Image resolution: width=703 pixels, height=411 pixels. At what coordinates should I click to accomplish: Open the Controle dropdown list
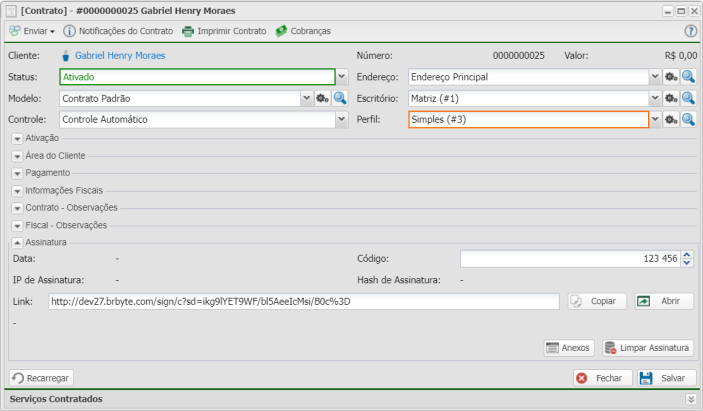pos(342,119)
